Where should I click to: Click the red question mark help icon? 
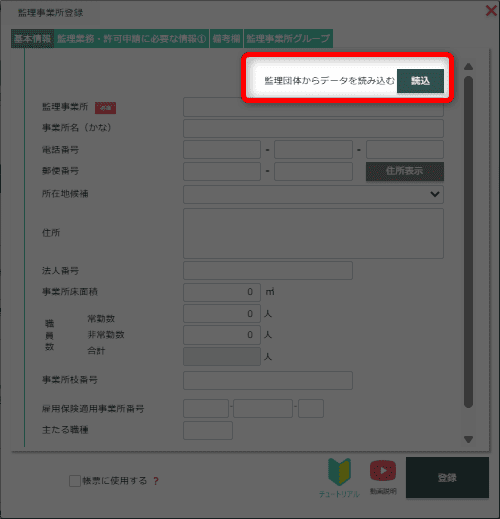point(156,481)
